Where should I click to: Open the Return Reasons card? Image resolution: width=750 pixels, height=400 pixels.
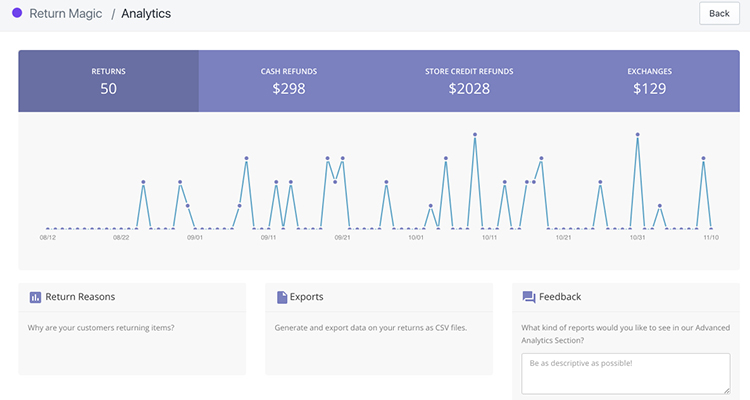pos(132,329)
